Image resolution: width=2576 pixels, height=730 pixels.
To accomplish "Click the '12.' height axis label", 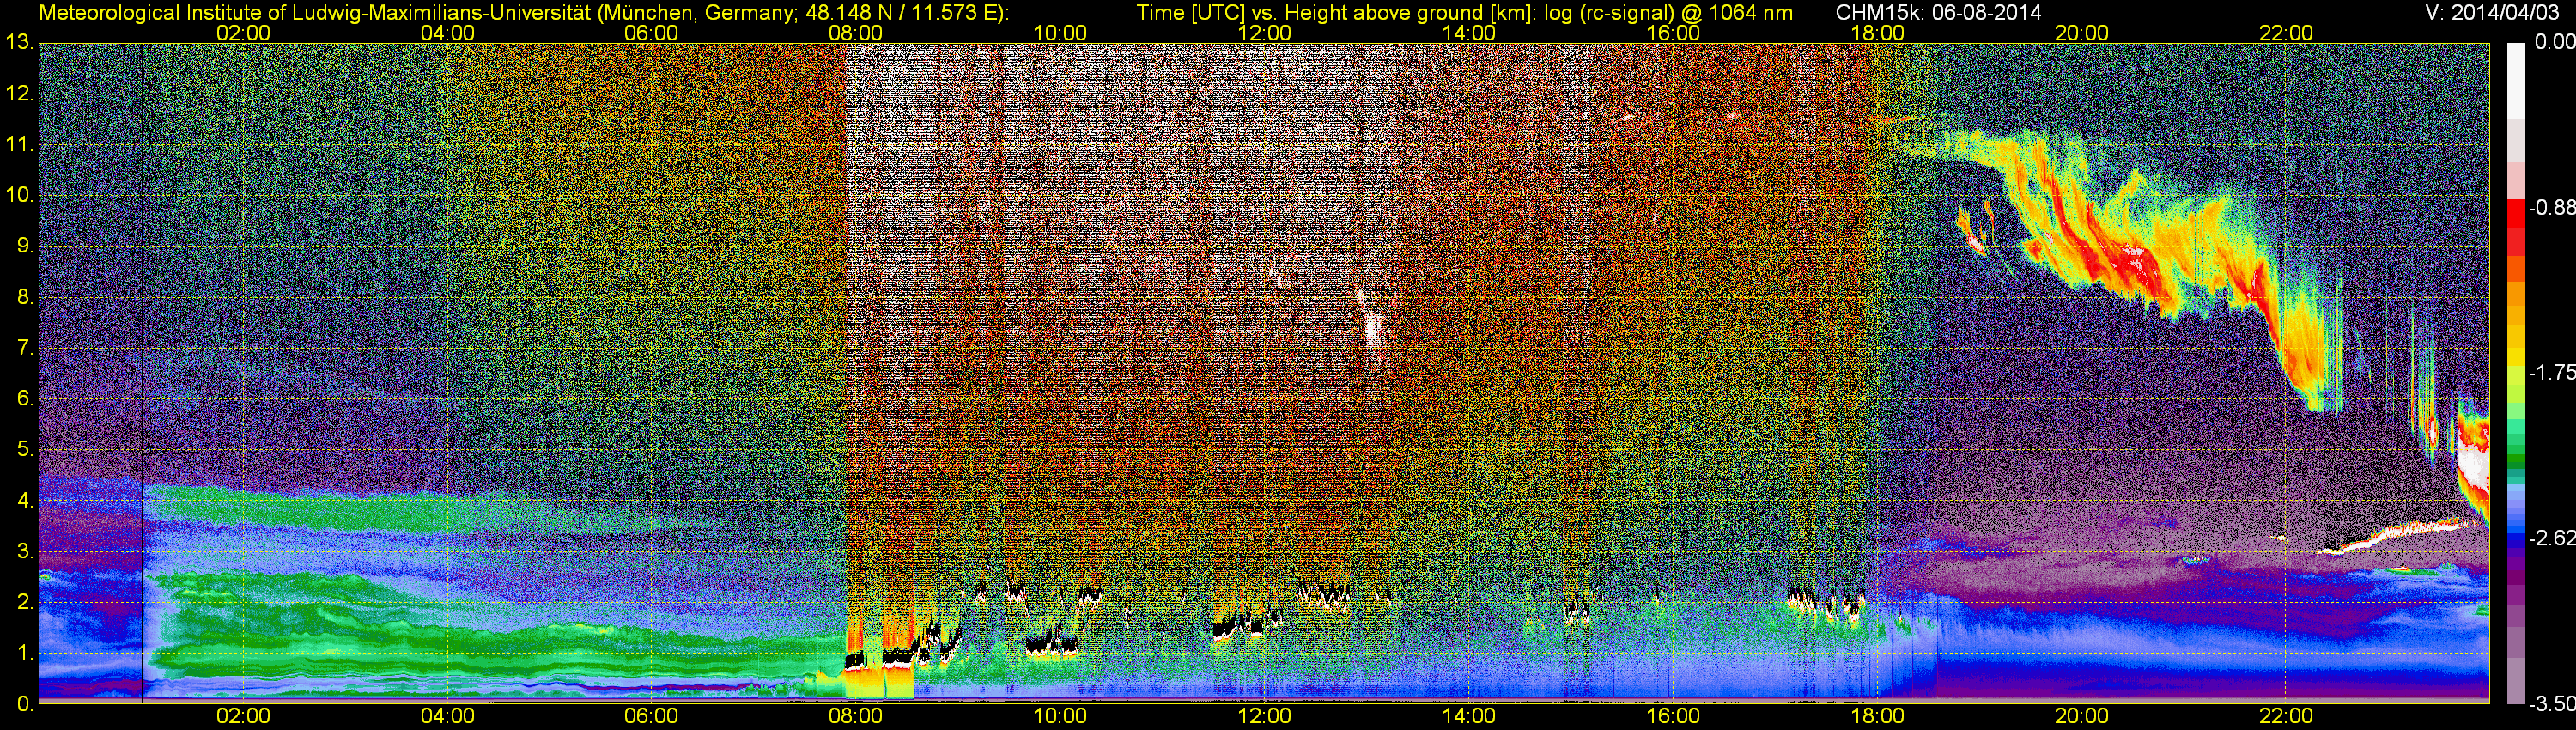I will 19,93.
